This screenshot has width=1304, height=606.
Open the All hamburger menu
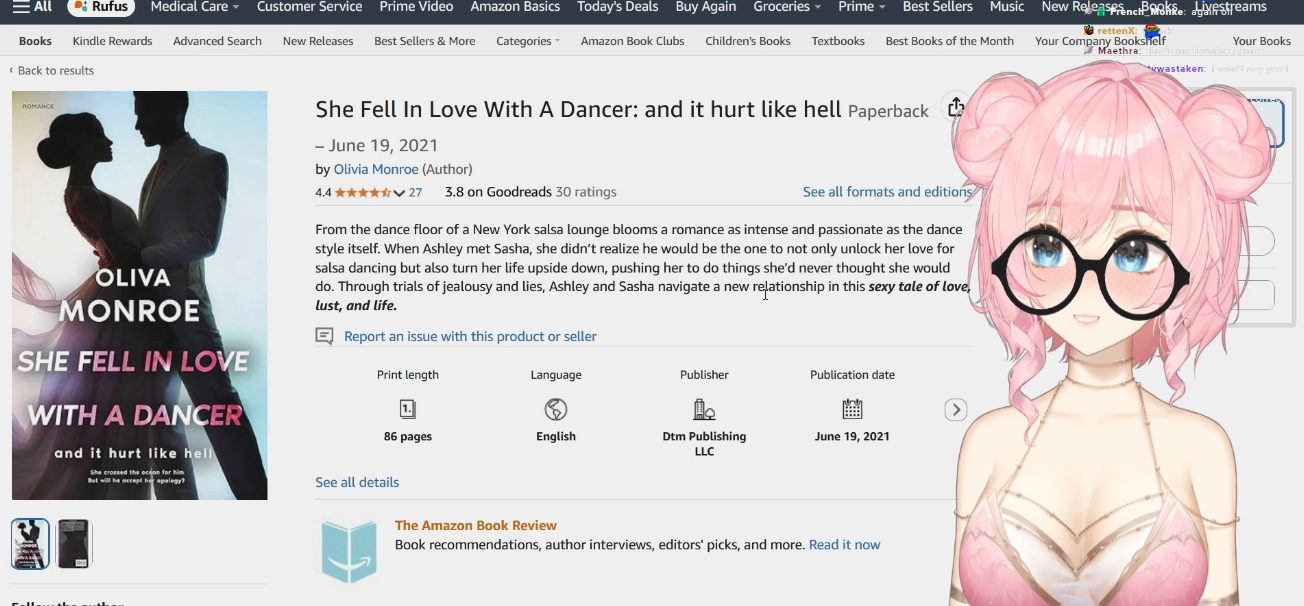32,7
